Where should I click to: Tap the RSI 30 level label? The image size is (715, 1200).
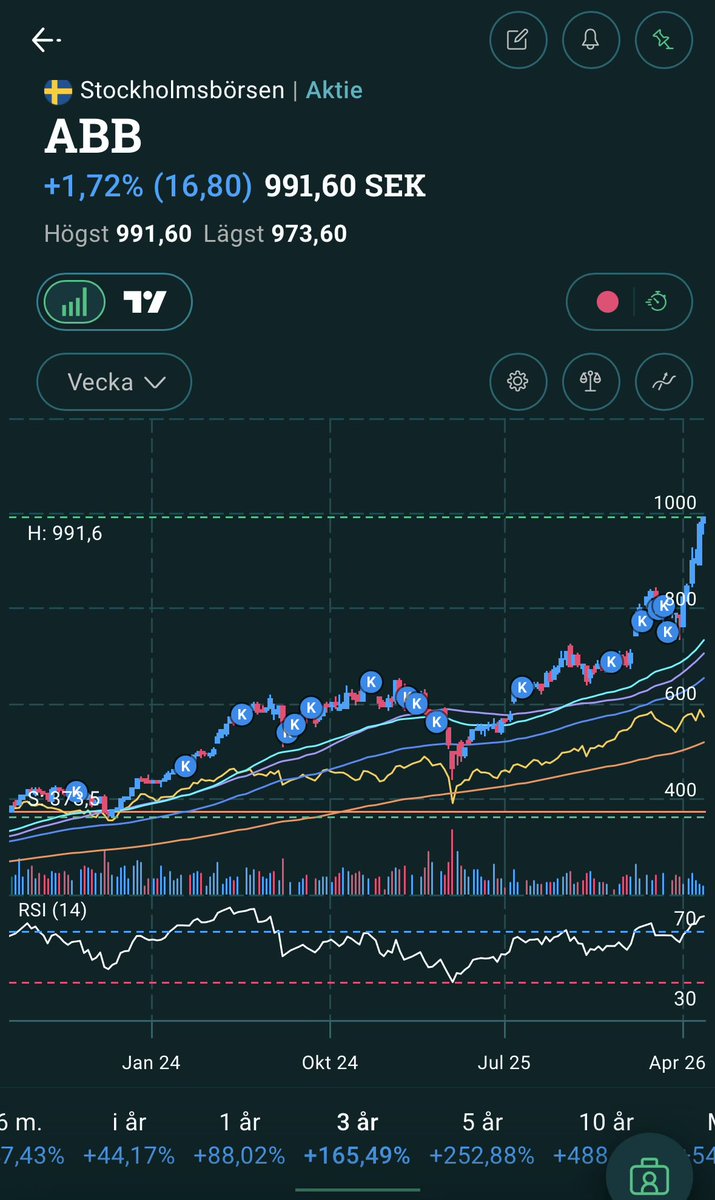click(685, 999)
